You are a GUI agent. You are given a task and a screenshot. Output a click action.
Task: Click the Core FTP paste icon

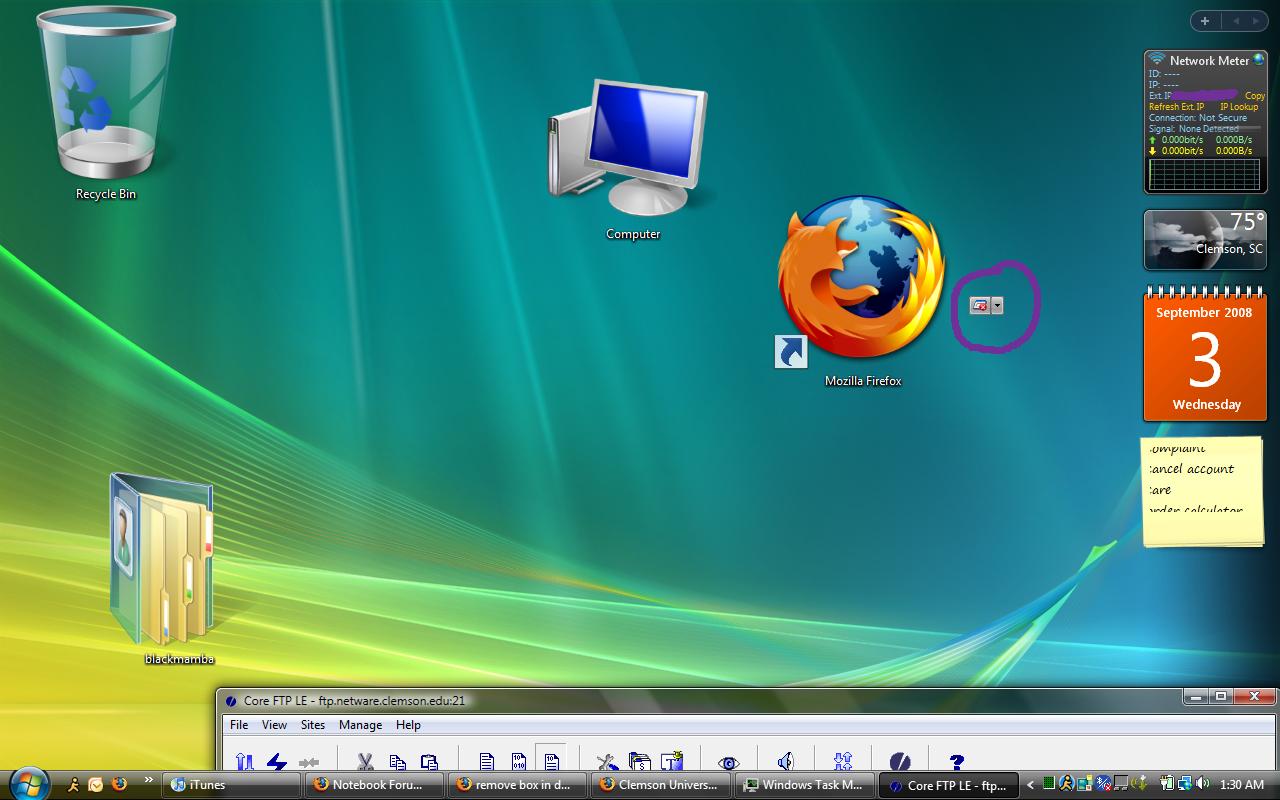[x=429, y=762]
